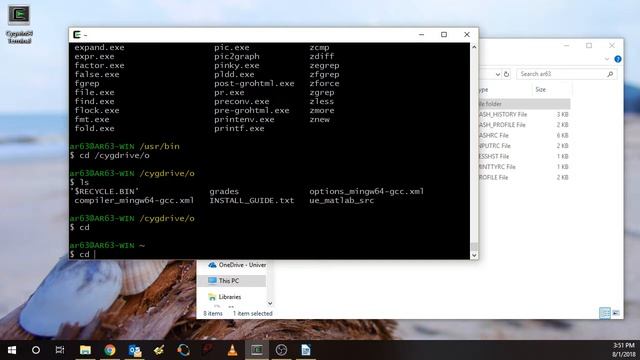
Task: Sort Explorer files by Size column
Action: coord(540,89)
